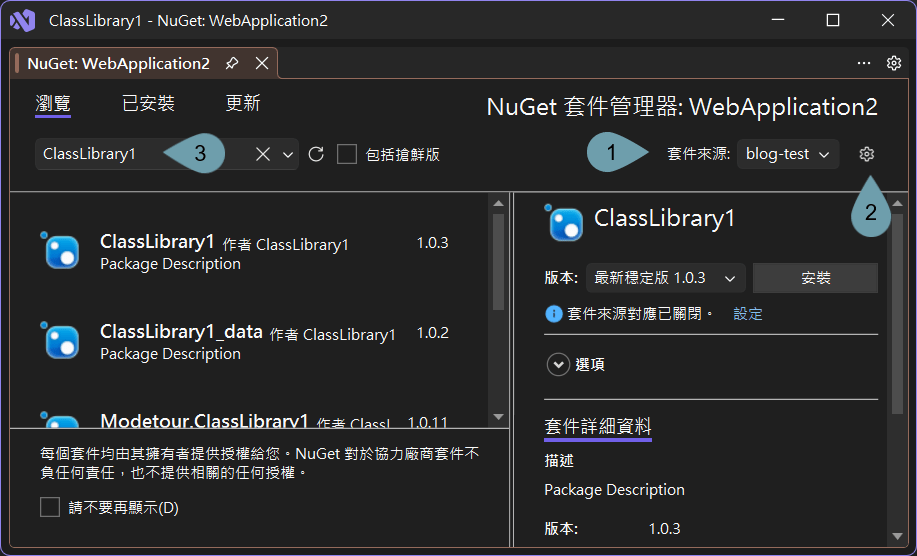Close the NuGet WebApplication2 document tab

coord(262,63)
